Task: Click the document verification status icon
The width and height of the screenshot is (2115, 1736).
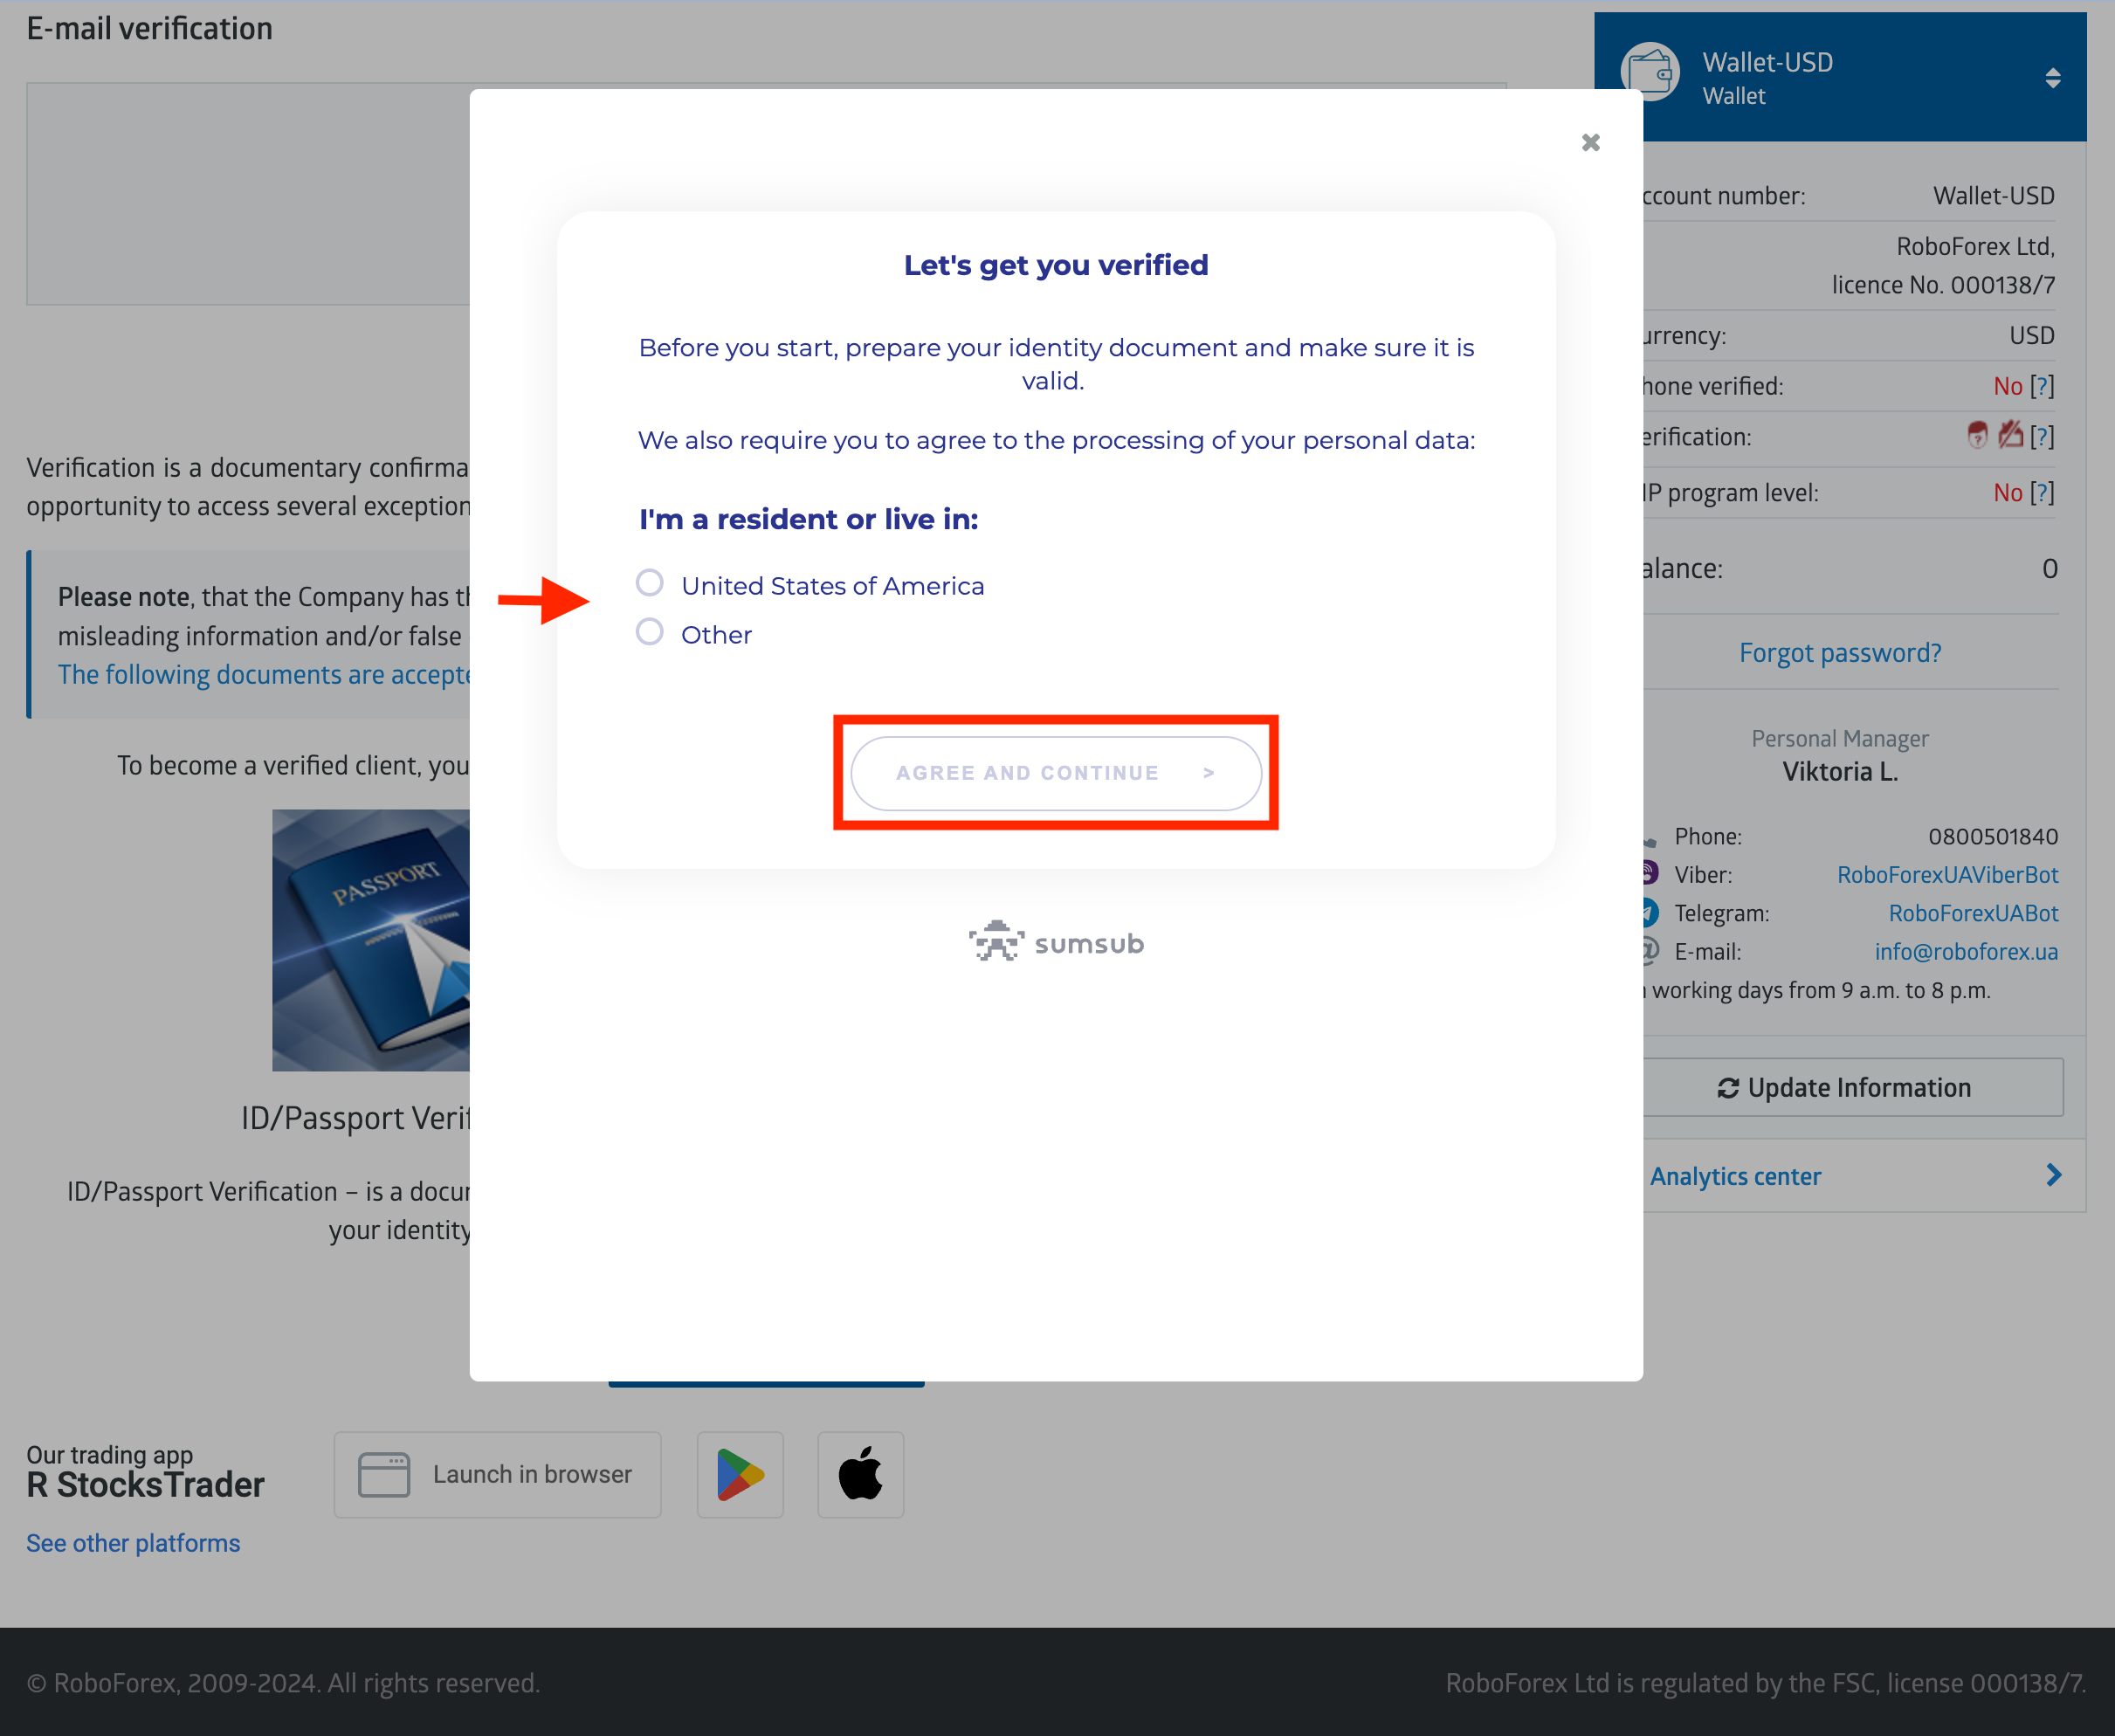Action: [x=2009, y=435]
